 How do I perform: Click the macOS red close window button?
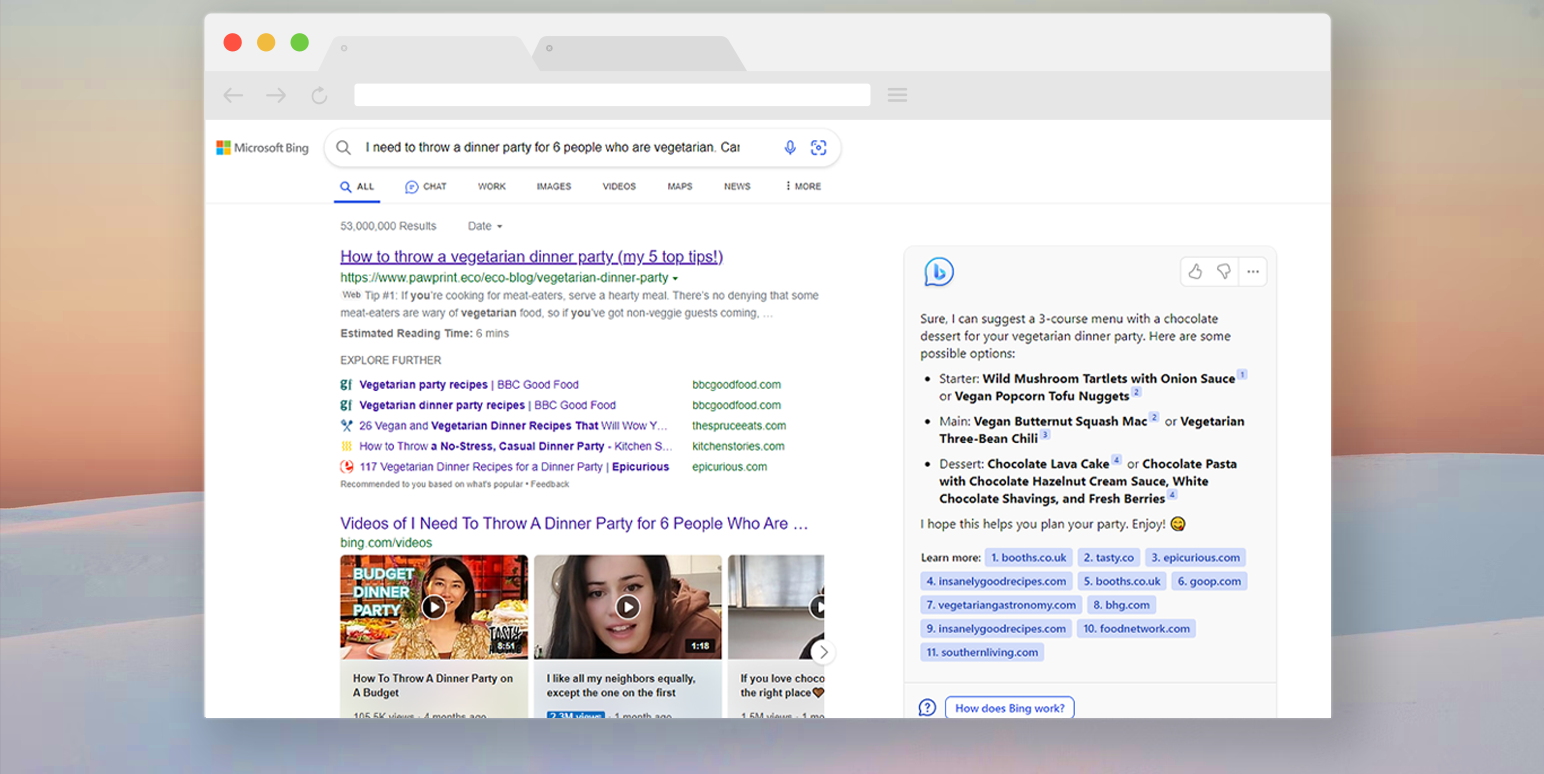point(232,42)
